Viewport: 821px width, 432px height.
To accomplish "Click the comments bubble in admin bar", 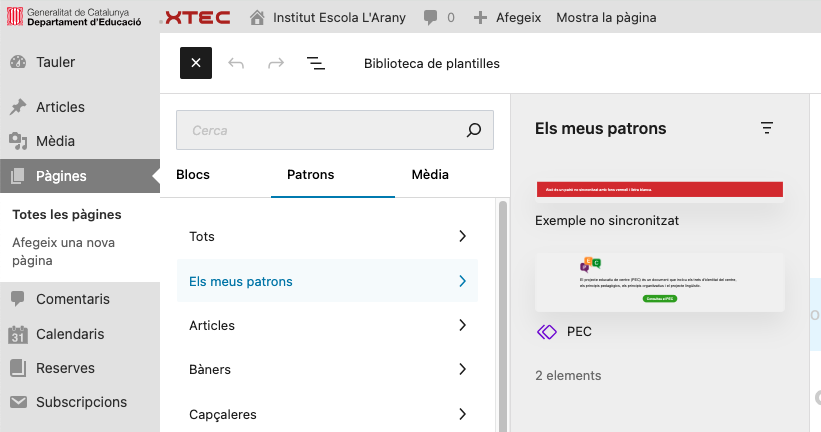I will pos(430,18).
